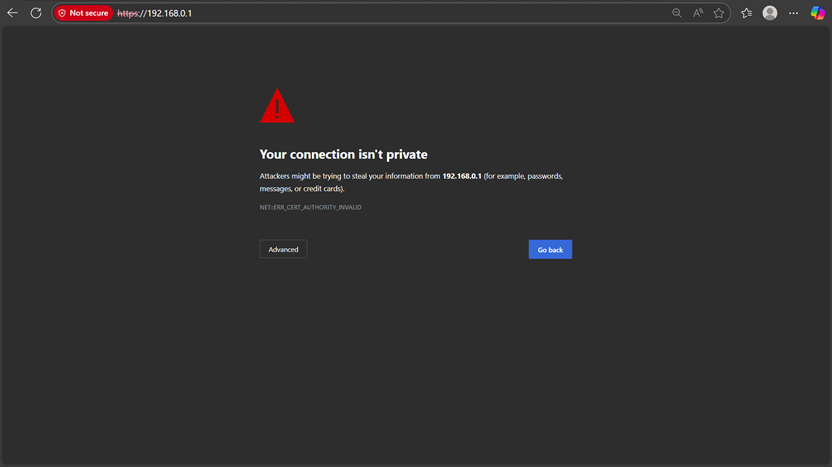Viewport: 832px width, 467px height.
Task: Open the zoom magnifier in address bar
Action: (677, 13)
